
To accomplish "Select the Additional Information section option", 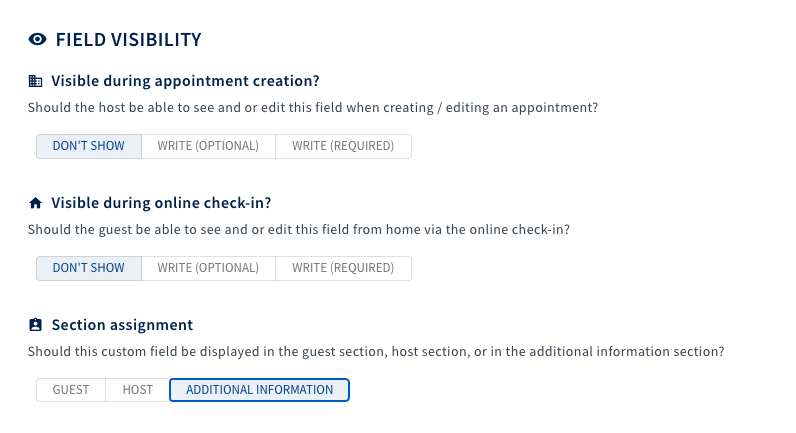I will [x=259, y=390].
